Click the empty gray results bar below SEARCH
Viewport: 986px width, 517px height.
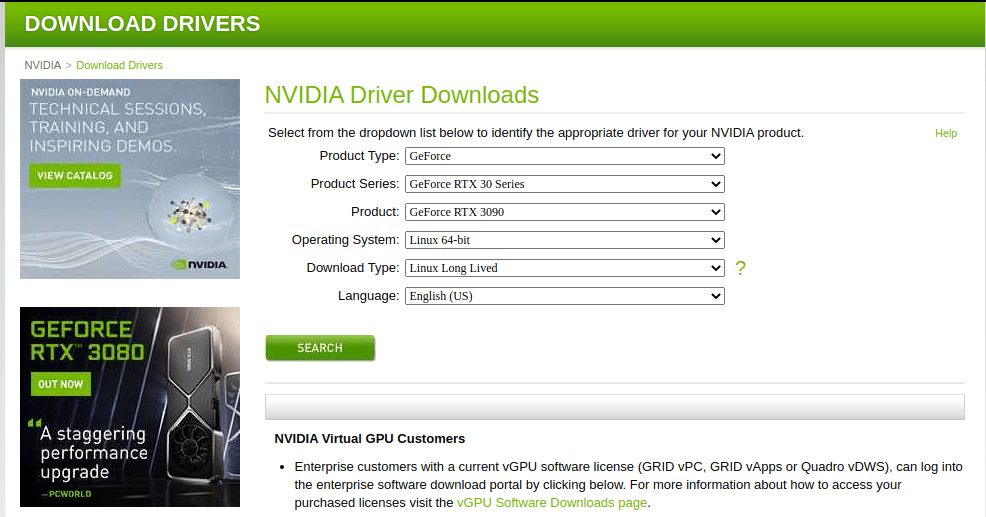tap(614, 407)
